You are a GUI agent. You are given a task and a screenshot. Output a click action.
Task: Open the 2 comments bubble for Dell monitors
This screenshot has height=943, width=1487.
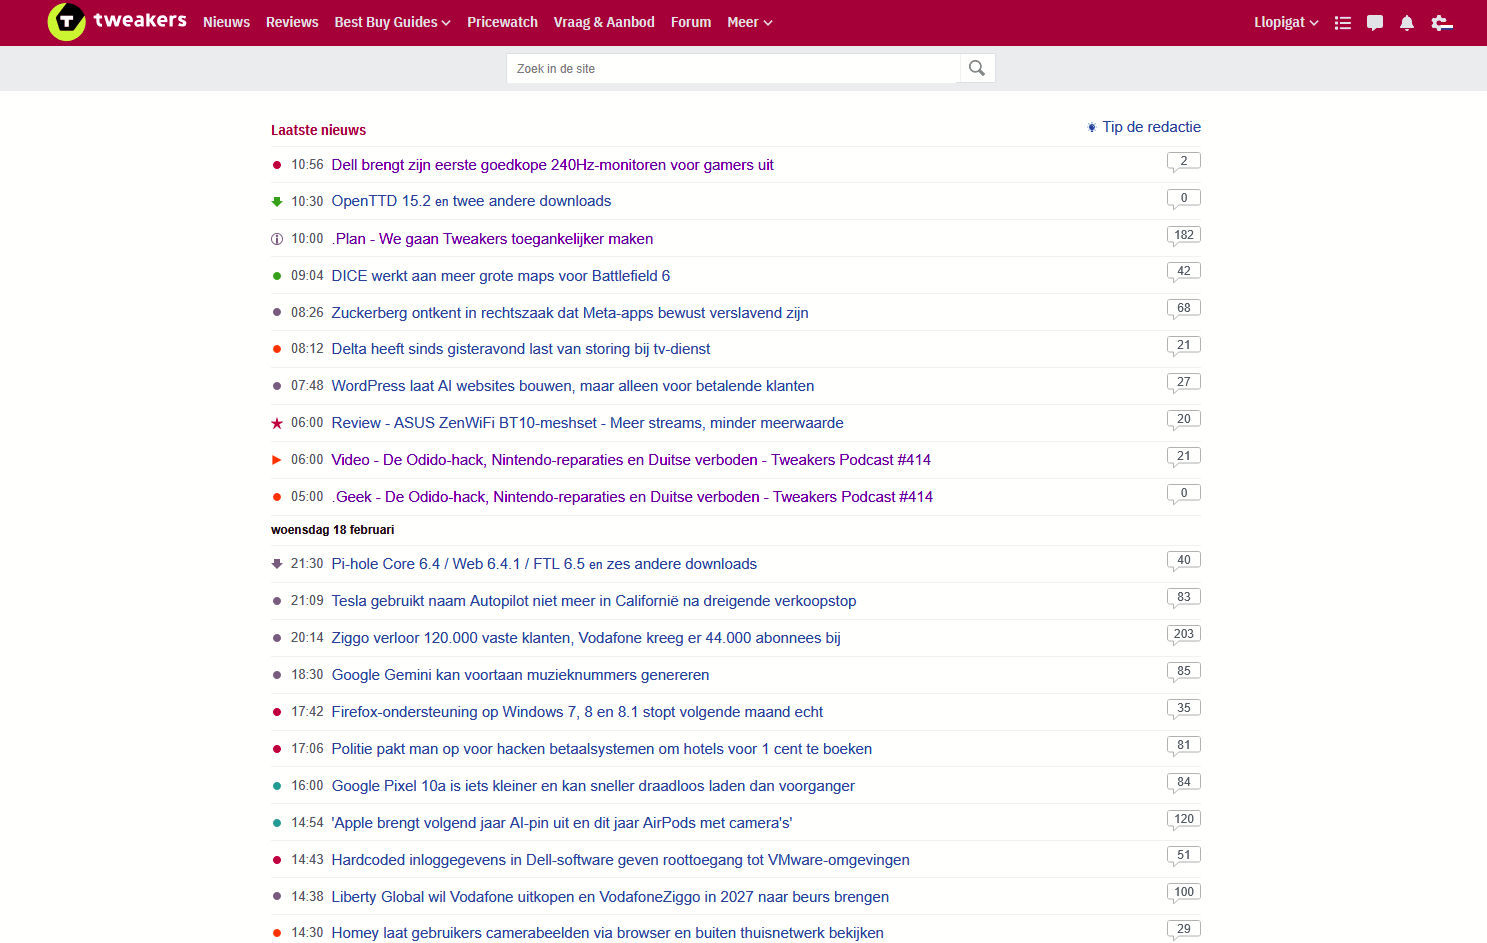tap(1184, 162)
